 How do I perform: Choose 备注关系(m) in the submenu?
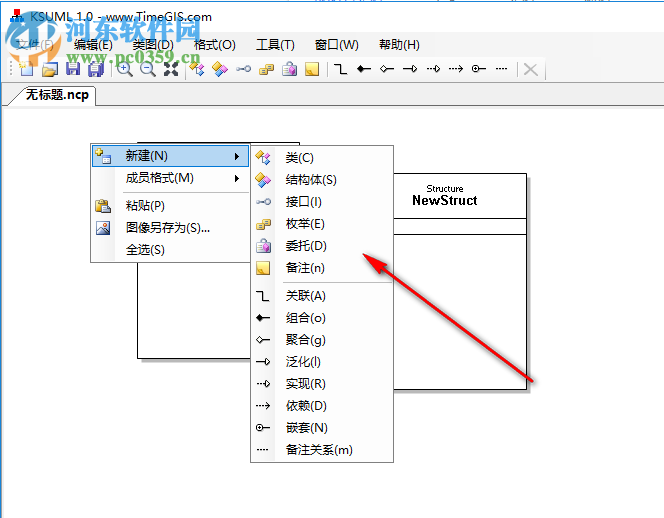pos(322,450)
